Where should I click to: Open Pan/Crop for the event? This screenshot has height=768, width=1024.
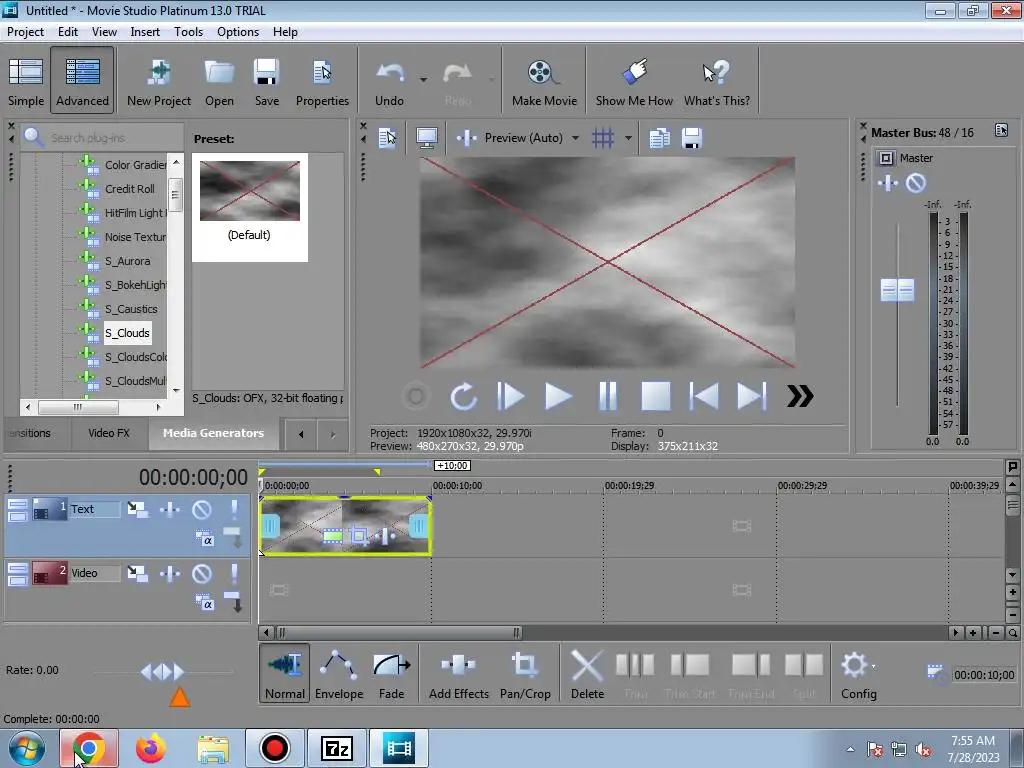525,674
